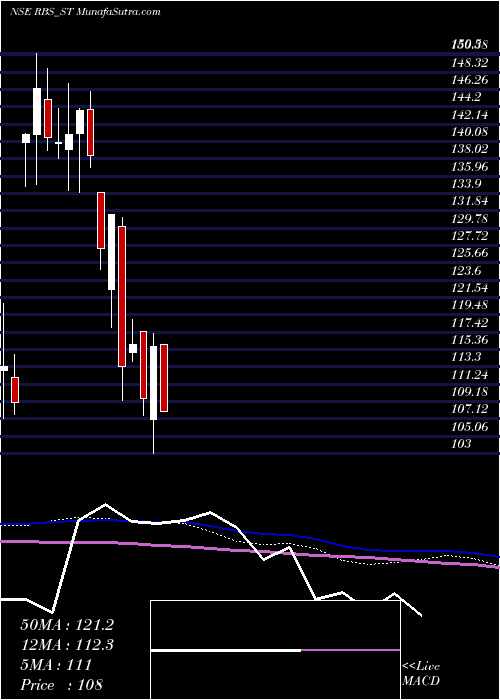Image resolution: width=500 pixels, height=700 pixels.
Task: Click the 129.78 price axis label
Action: pos(469,219)
